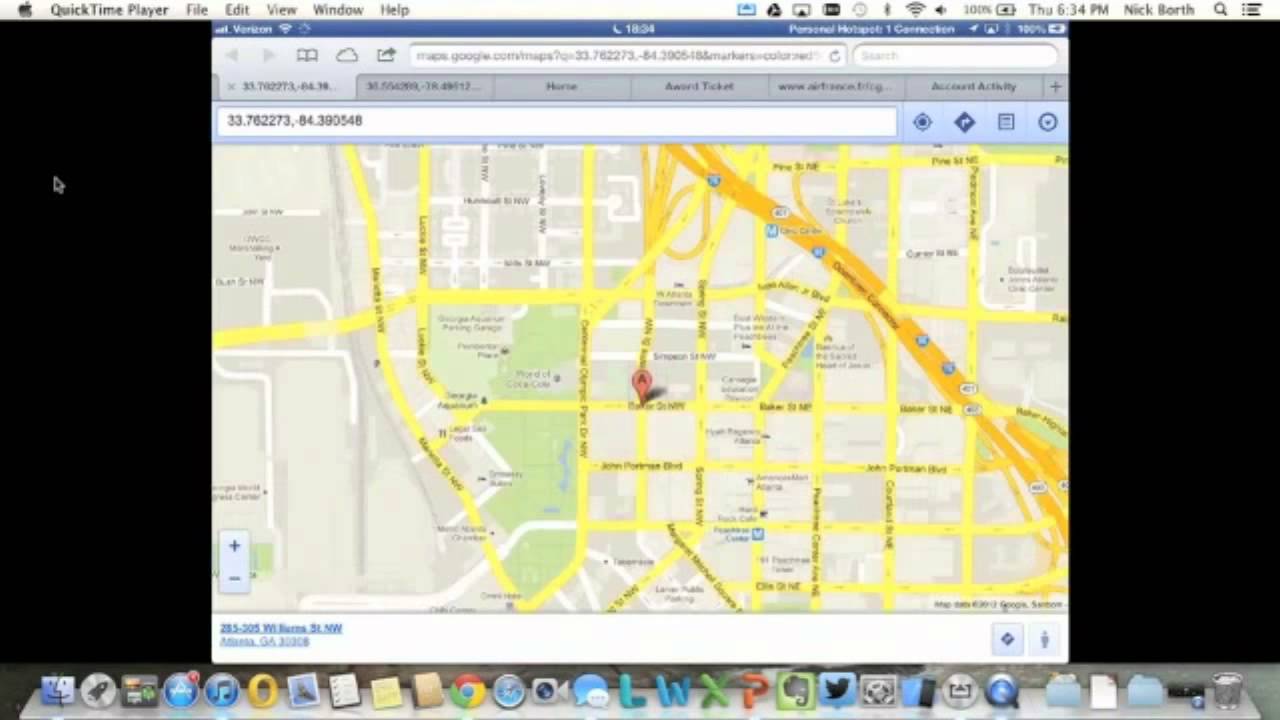The height and width of the screenshot is (720, 1280).
Task: Tap the directions diamond icon in map toolbar
Action: [x=964, y=122]
